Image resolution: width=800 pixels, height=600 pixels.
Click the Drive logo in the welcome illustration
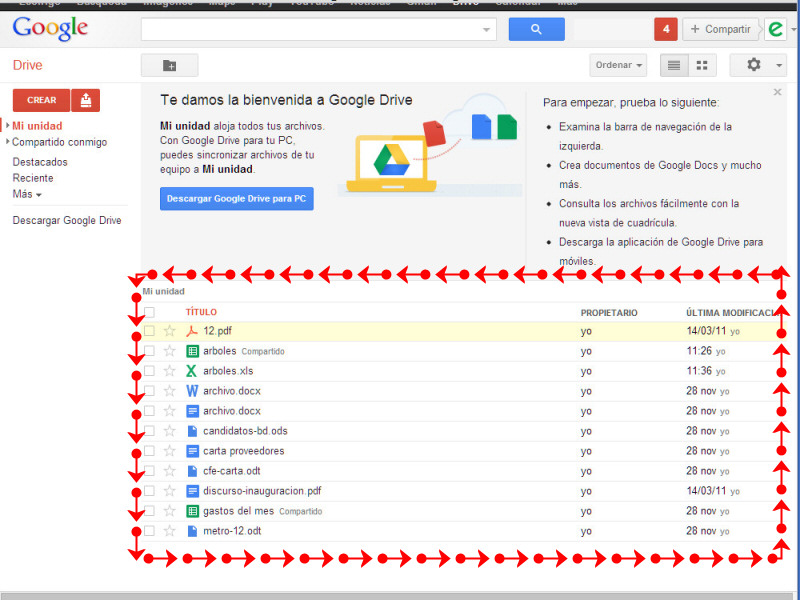(391, 160)
